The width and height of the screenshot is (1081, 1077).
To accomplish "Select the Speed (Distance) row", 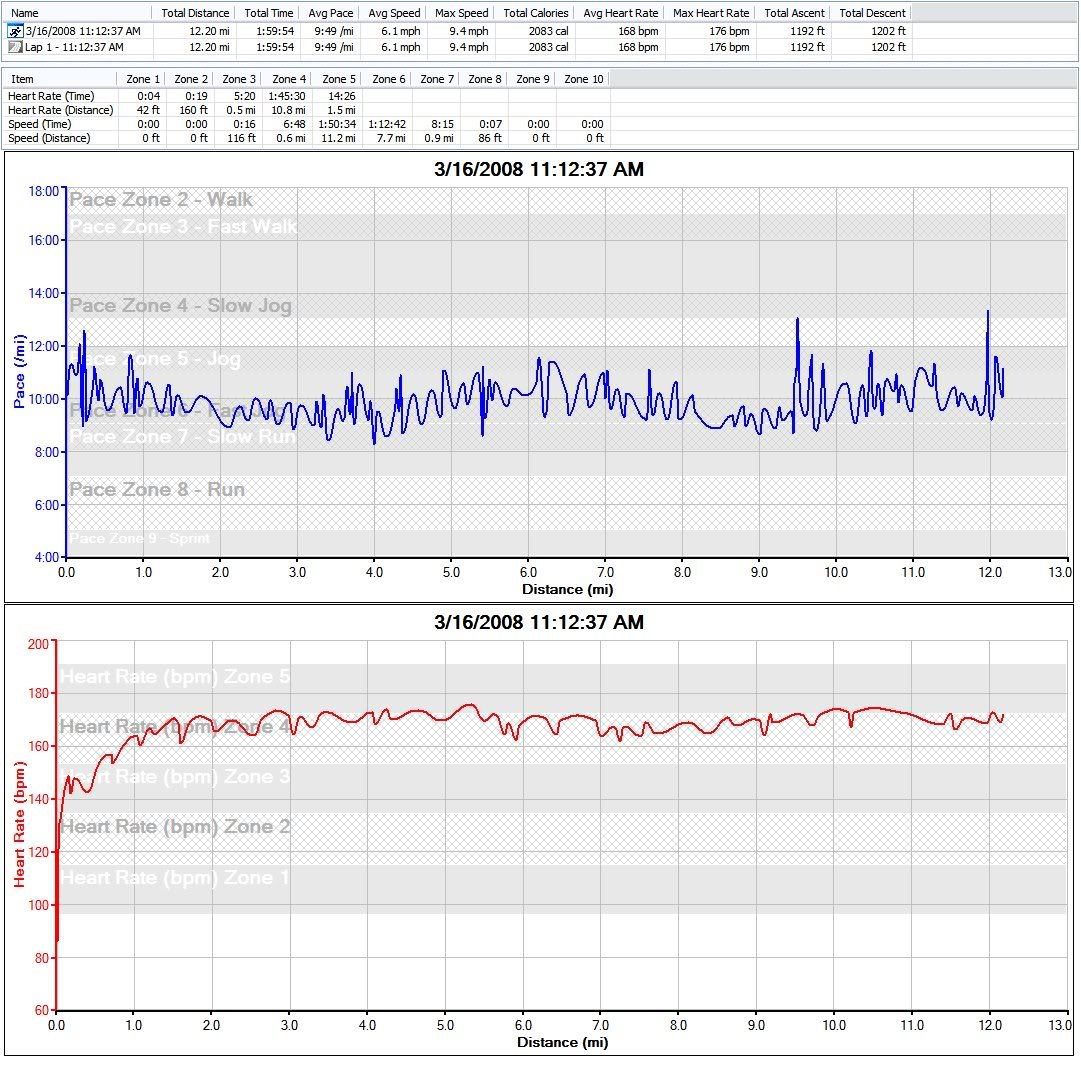I will [49, 138].
